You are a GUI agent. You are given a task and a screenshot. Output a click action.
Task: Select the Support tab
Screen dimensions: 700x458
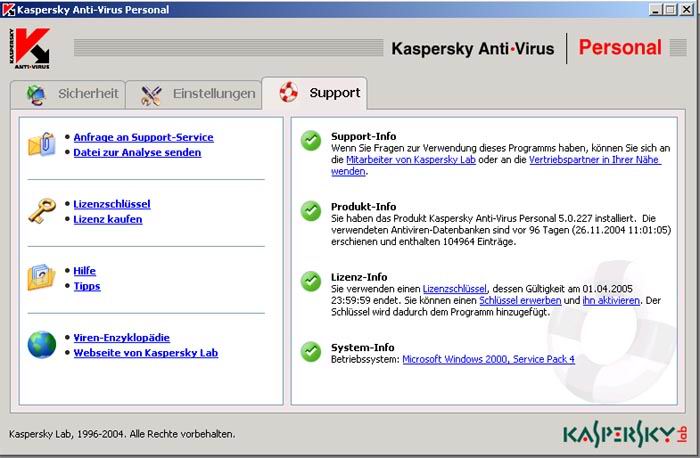point(314,93)
